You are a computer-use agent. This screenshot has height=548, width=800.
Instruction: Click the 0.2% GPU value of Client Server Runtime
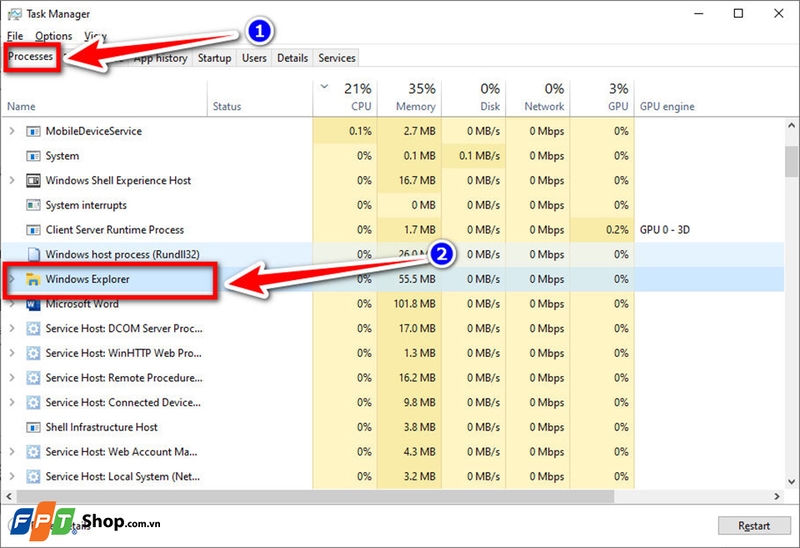(x=617, y=230)
